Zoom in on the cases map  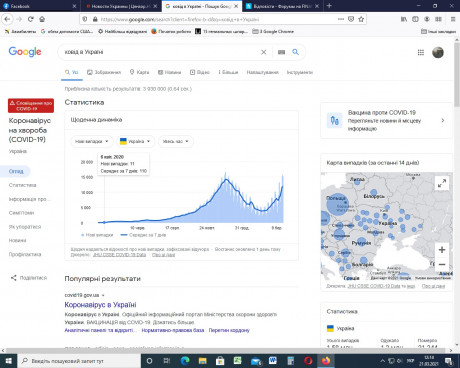(x=442, y=250)
